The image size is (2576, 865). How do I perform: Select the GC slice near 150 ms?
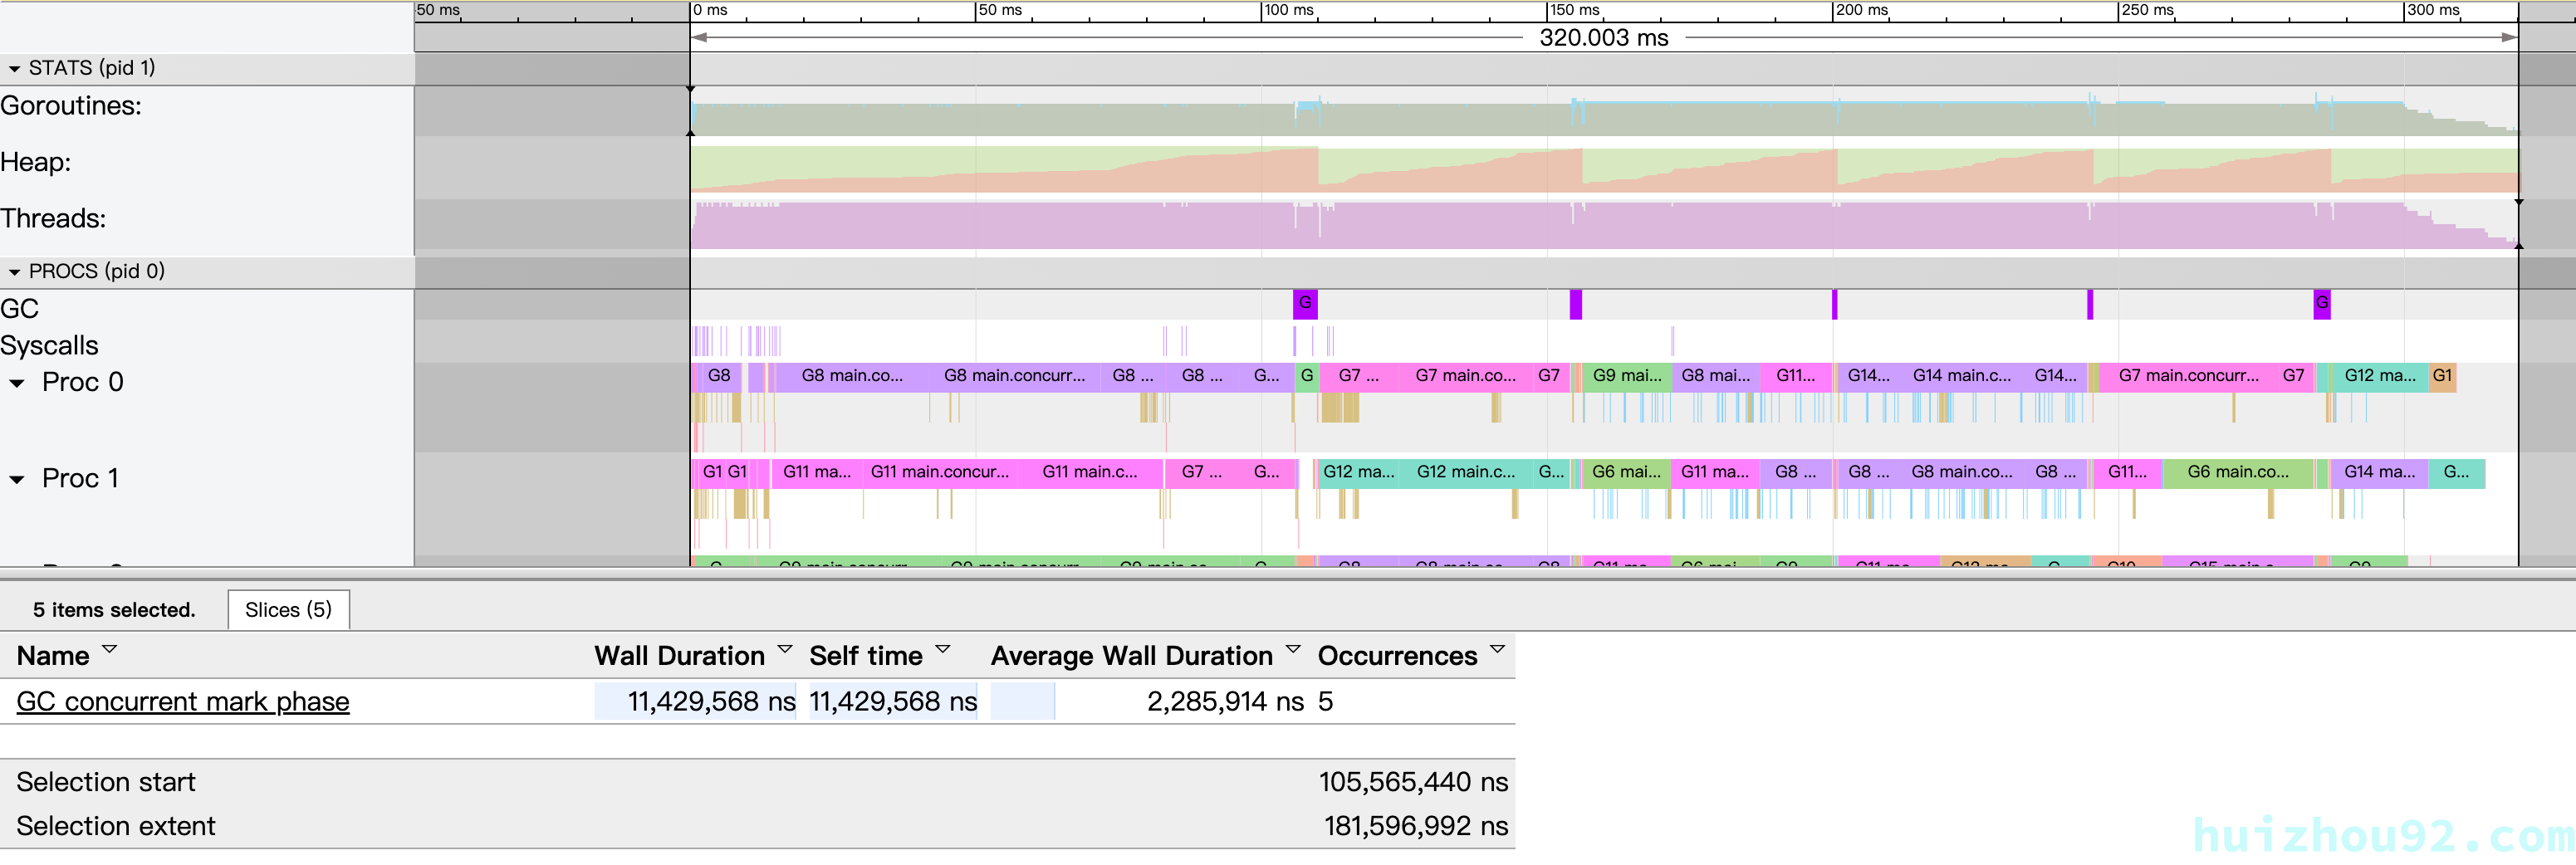tap(1576, 304)
